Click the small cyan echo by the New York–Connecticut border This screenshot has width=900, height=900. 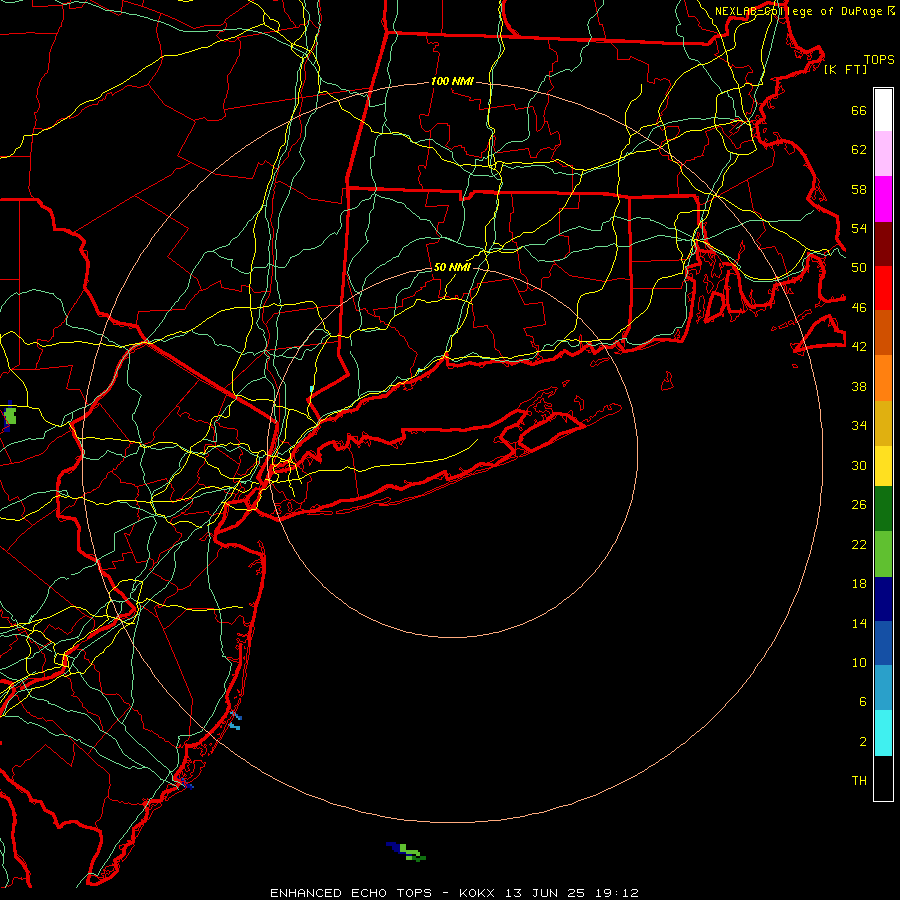click(311, 389)
